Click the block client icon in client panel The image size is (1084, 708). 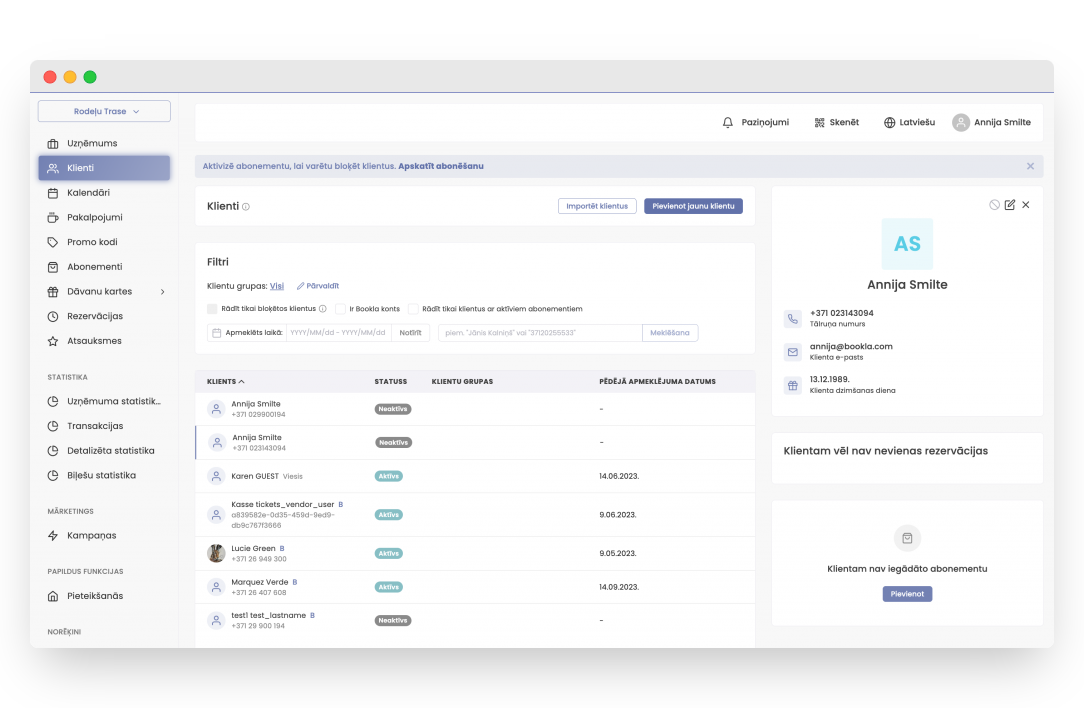[994, 205]
